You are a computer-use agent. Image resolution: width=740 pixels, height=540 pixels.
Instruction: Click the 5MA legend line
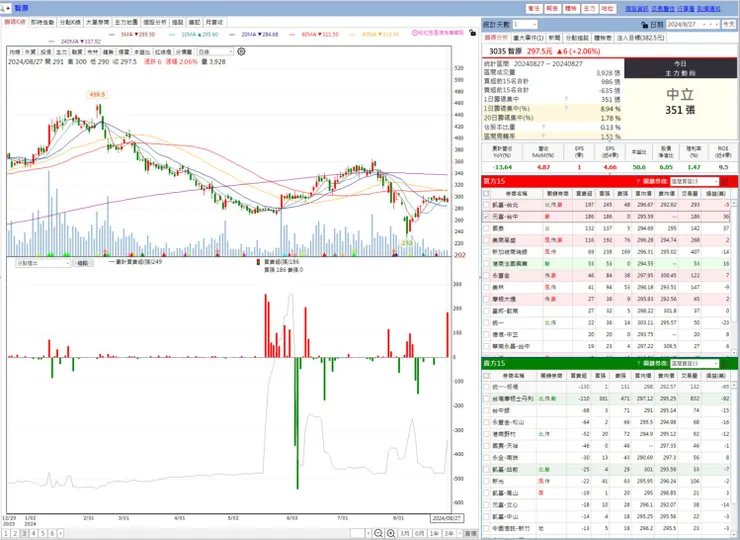[132, 34]
